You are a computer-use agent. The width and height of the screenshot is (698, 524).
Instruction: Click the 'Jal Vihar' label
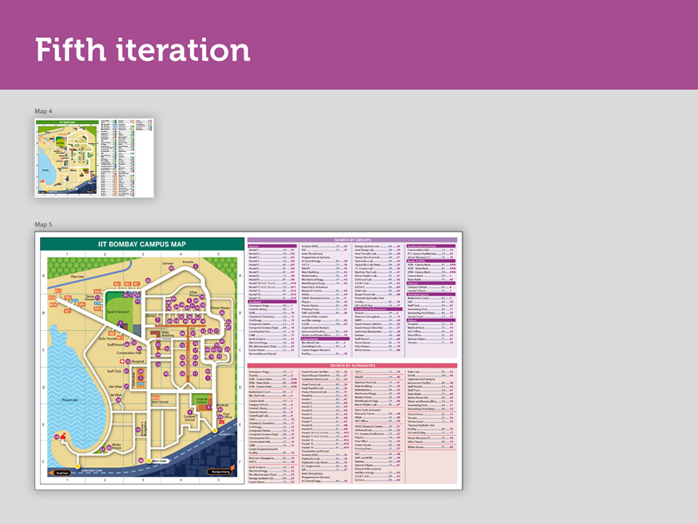[x=114, y=394]
